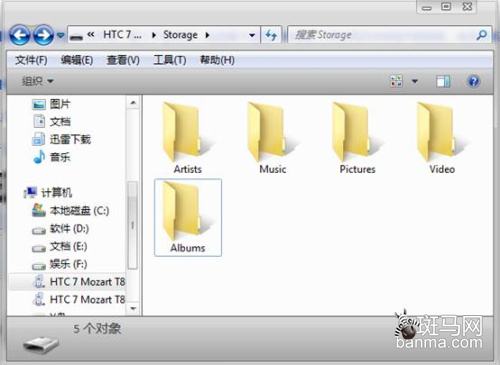Select 文档 (E:) drive
This screenshot has width=500, height=365.
60,247
